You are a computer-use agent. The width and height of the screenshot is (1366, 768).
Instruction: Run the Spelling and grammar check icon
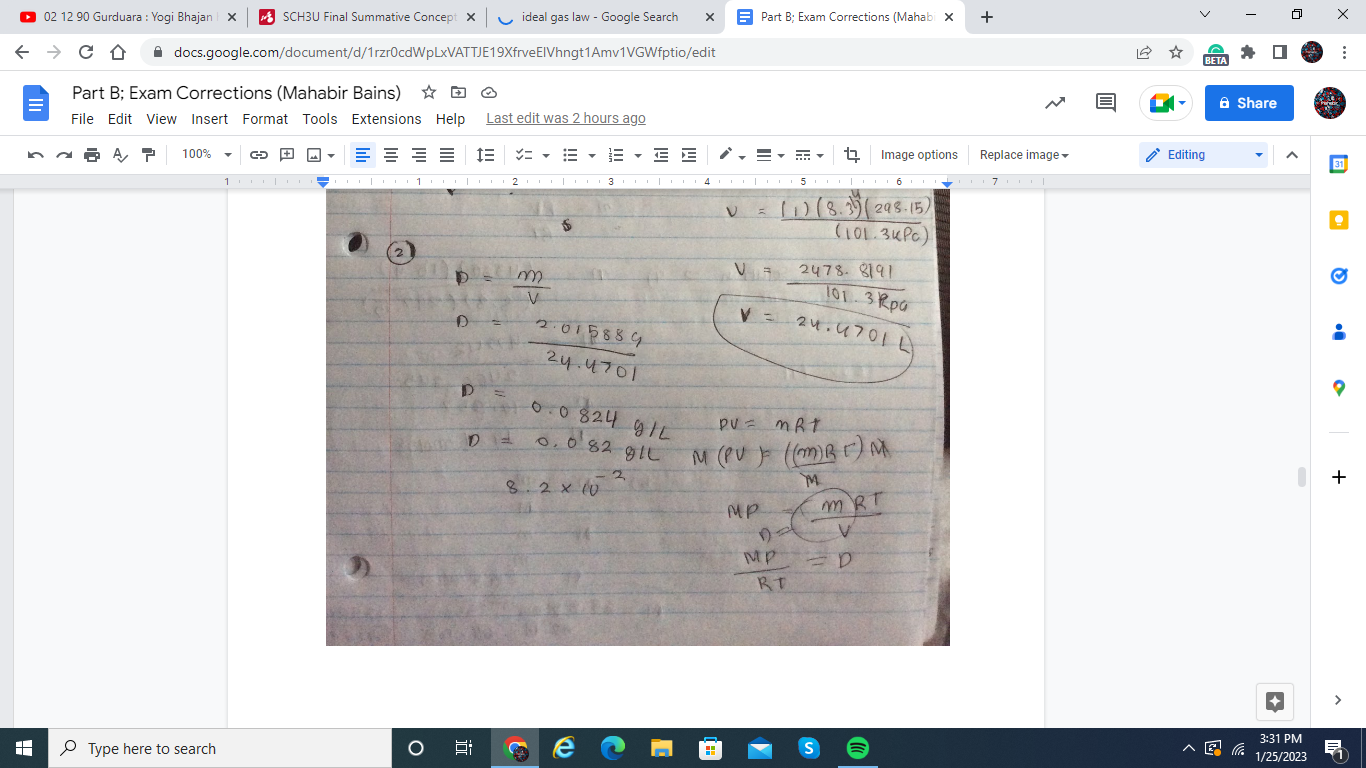point(120,154)
